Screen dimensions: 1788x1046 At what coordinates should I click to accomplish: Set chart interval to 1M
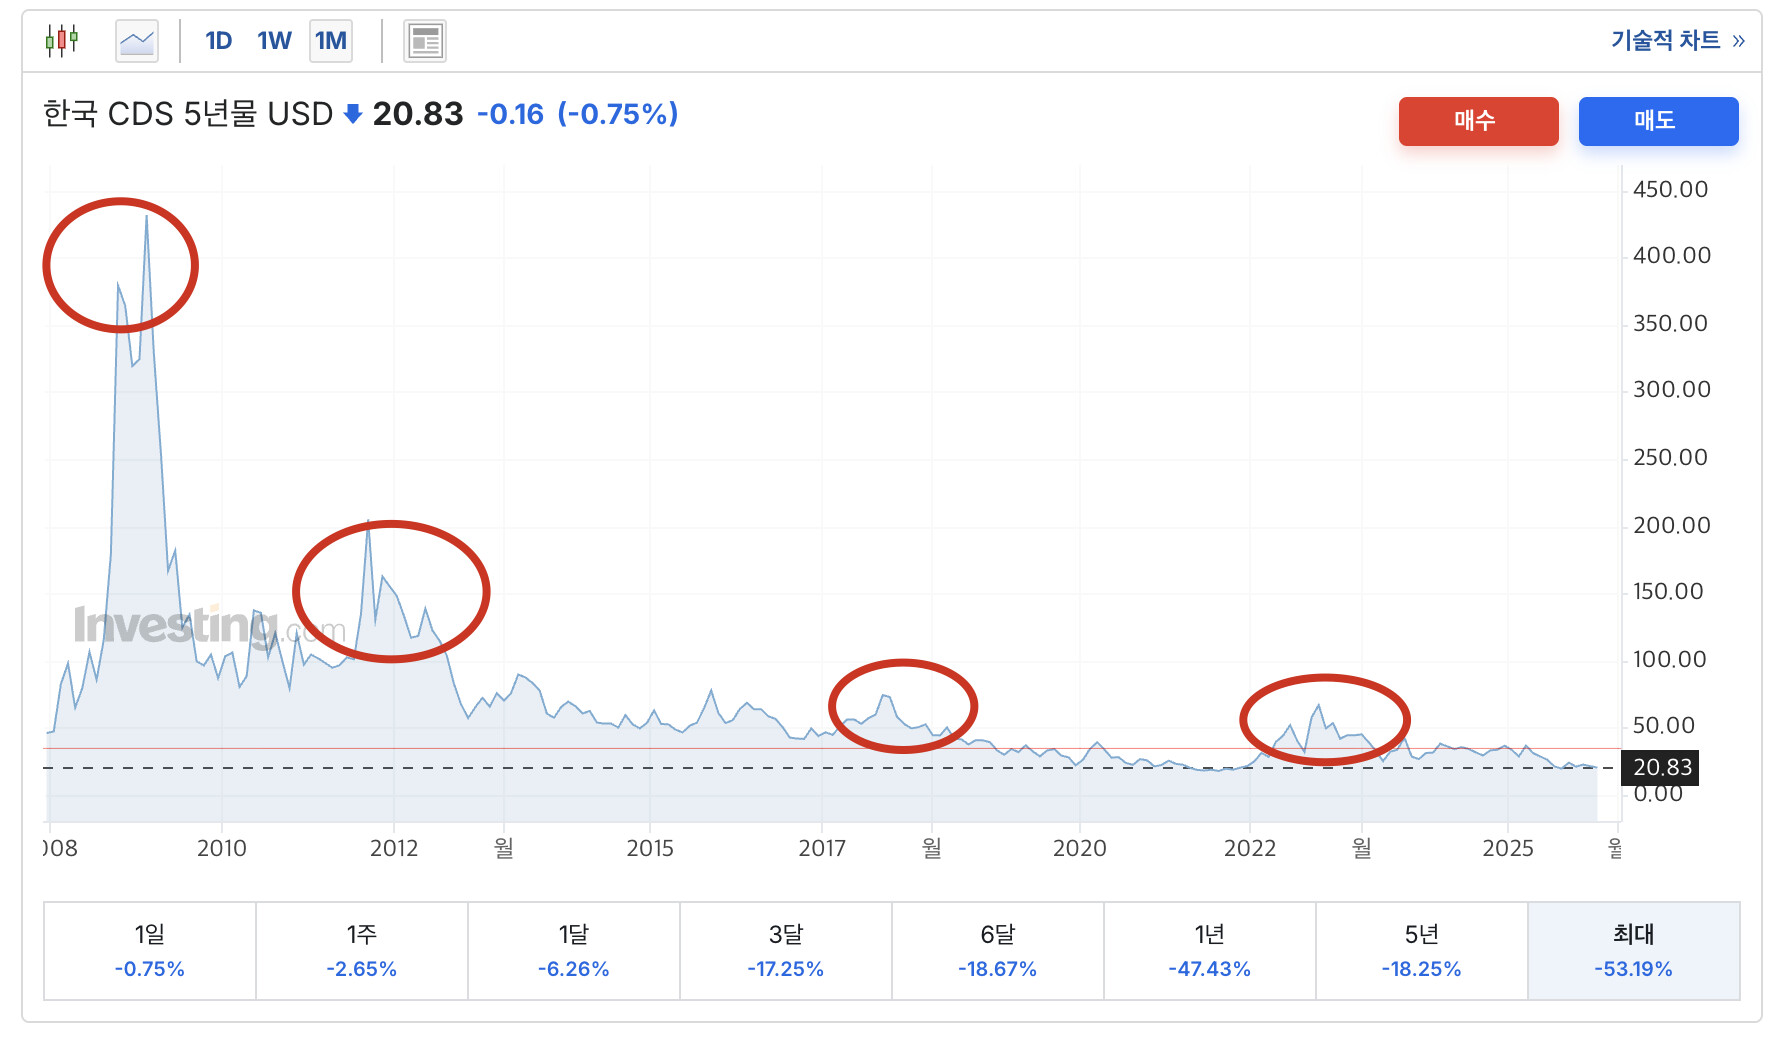pyautogui.click(x=331, y=41)
